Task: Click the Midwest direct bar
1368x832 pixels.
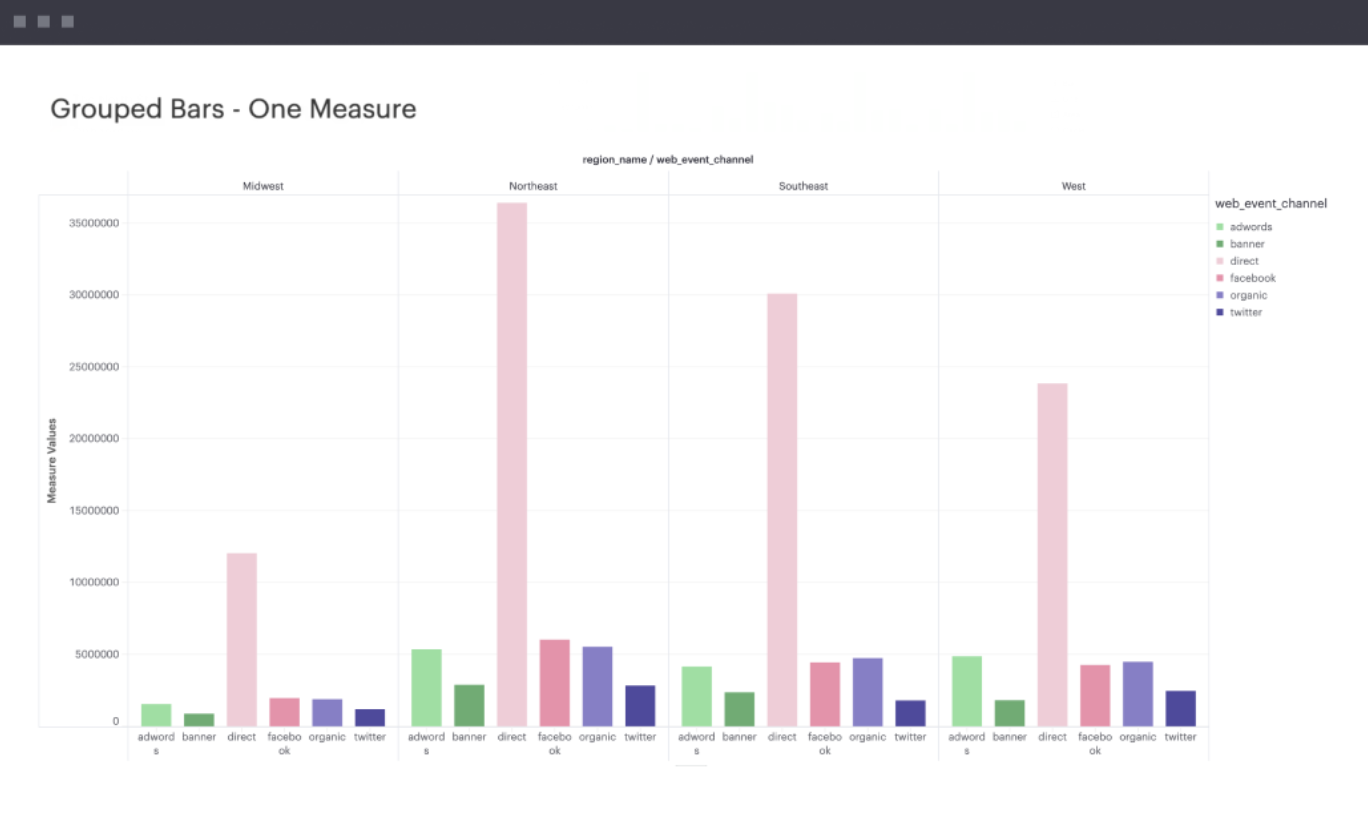Action: click(242, 639)
